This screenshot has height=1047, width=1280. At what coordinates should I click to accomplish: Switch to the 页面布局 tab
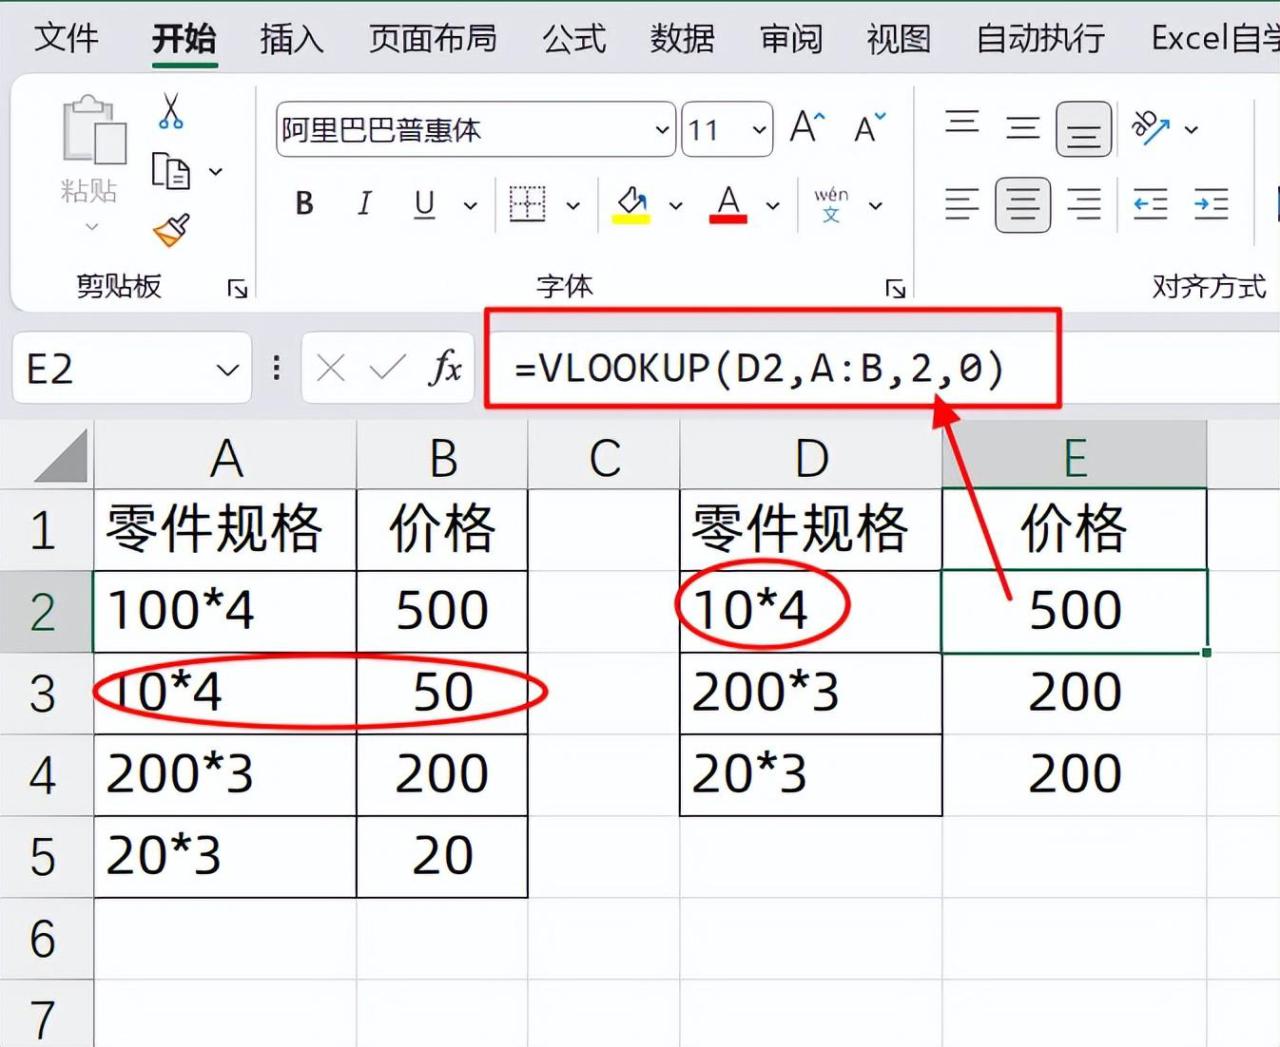coord(433,38)
